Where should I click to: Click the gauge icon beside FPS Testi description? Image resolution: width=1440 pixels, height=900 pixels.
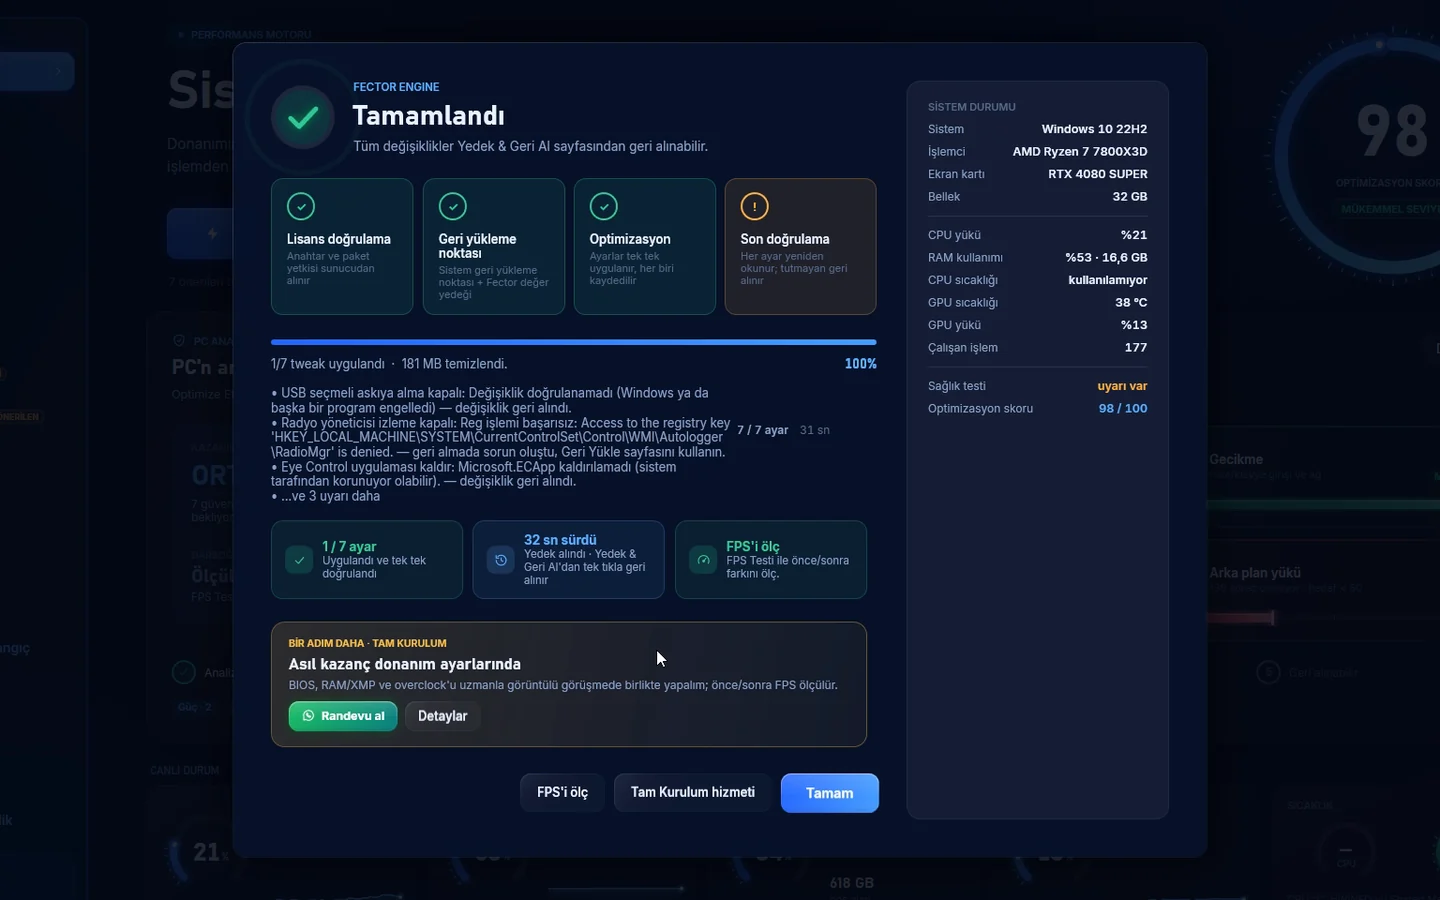(x=704, y=560)
